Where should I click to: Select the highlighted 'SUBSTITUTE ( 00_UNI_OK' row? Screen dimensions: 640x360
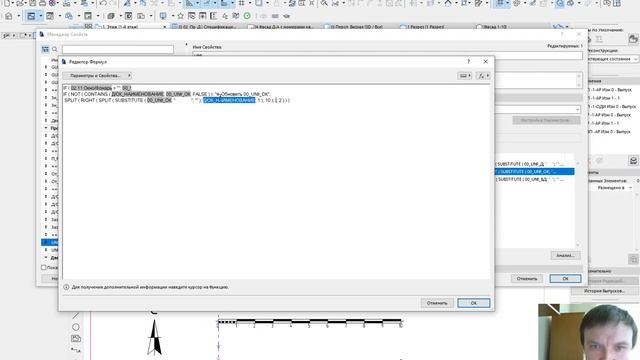[534, 172]
